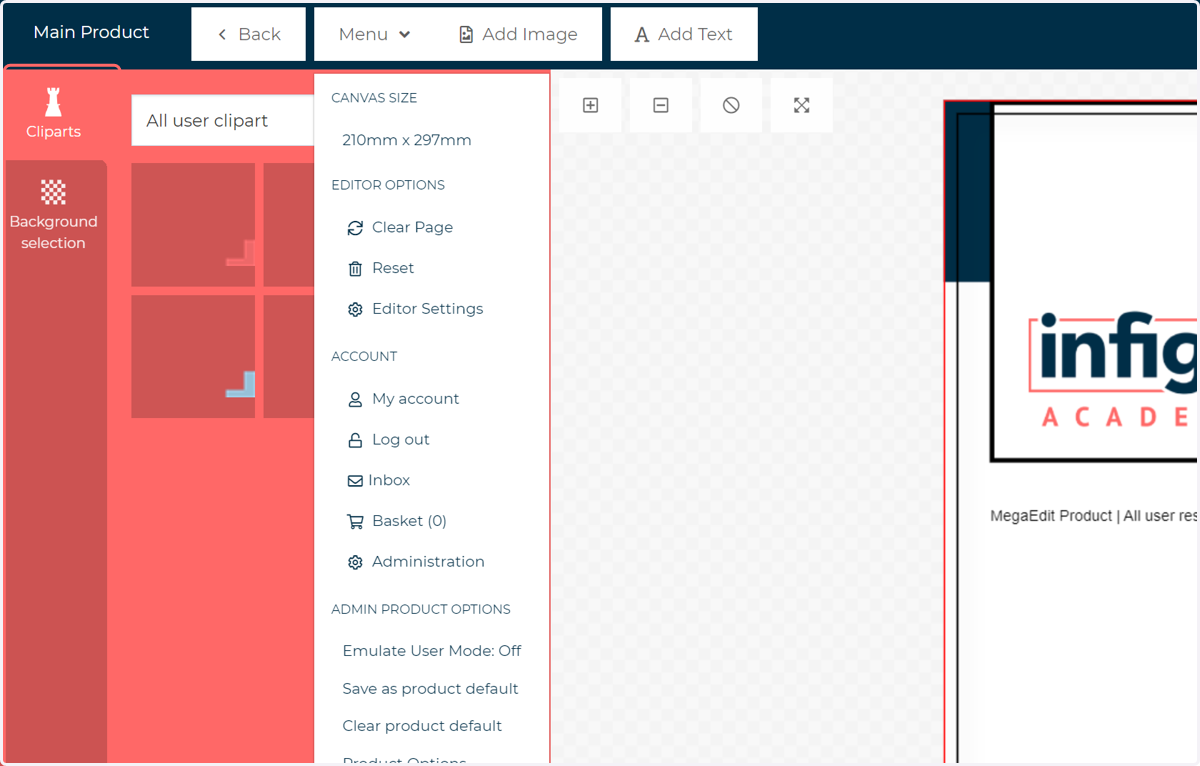The height and width of the screenshot is (766, 1200).
Task: Open the Background selection tab
Action: 54,215
